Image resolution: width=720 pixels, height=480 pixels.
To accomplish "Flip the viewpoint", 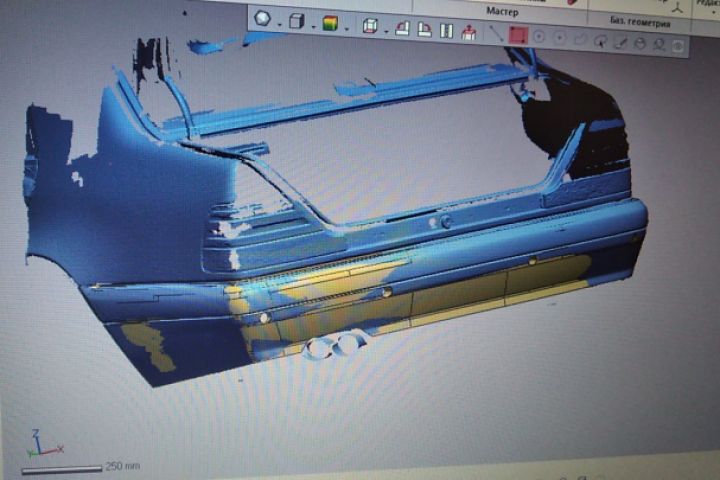I will click(x=446, y=31).
